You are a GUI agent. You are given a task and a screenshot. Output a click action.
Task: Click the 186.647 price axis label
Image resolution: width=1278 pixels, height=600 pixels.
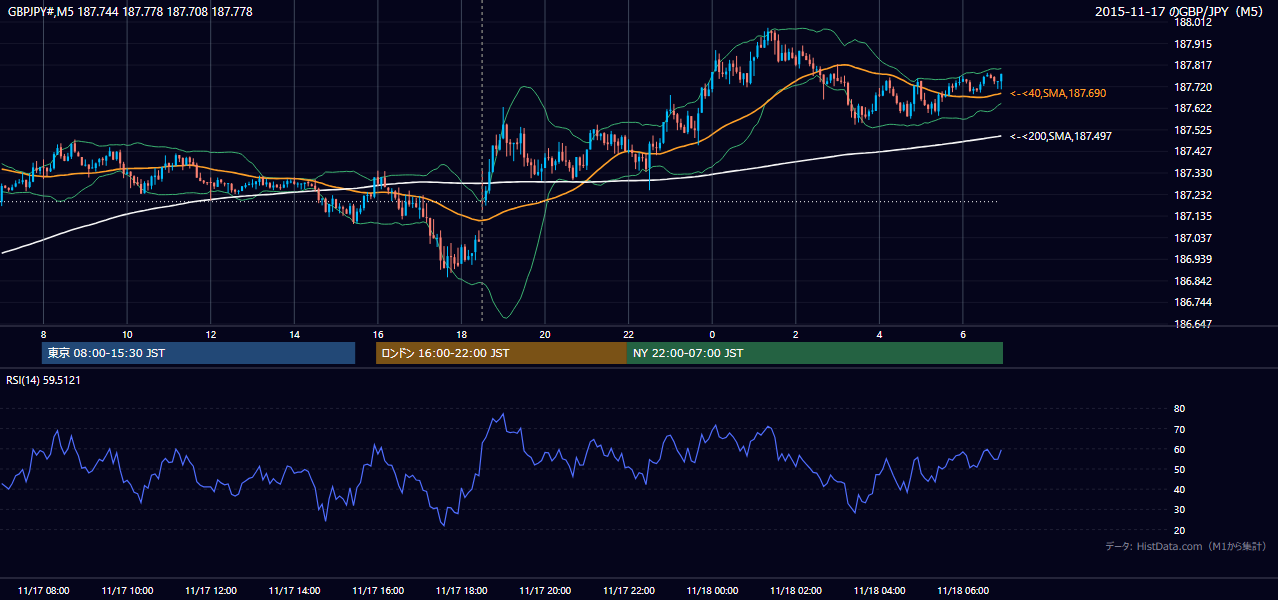point(1193,325)
